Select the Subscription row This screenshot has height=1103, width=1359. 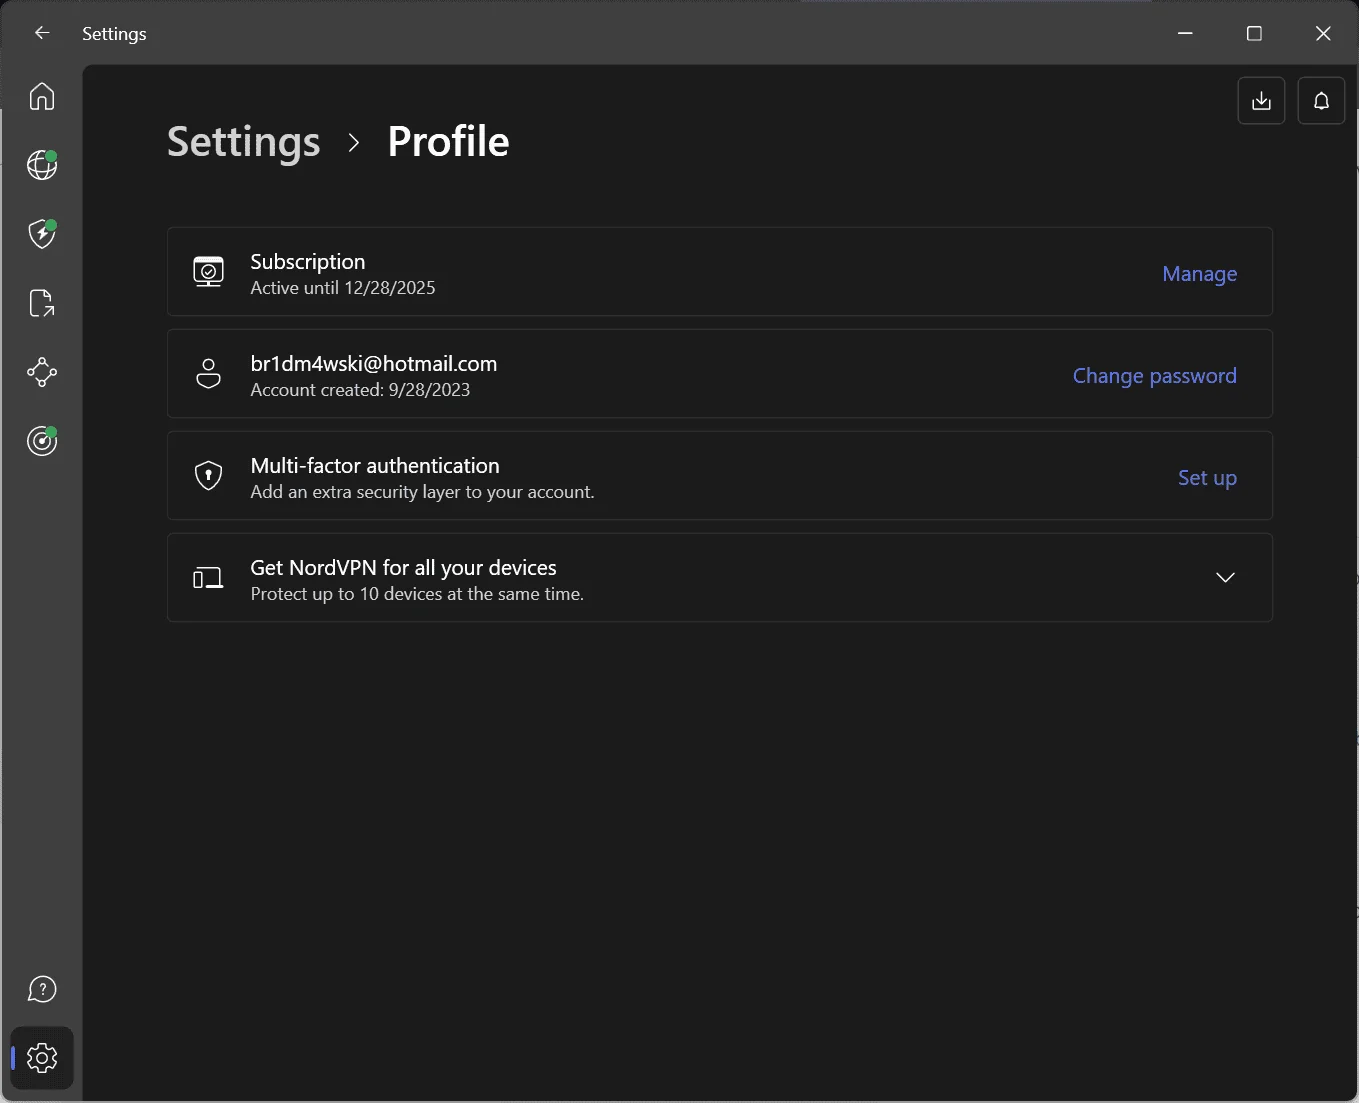(719, 271)
